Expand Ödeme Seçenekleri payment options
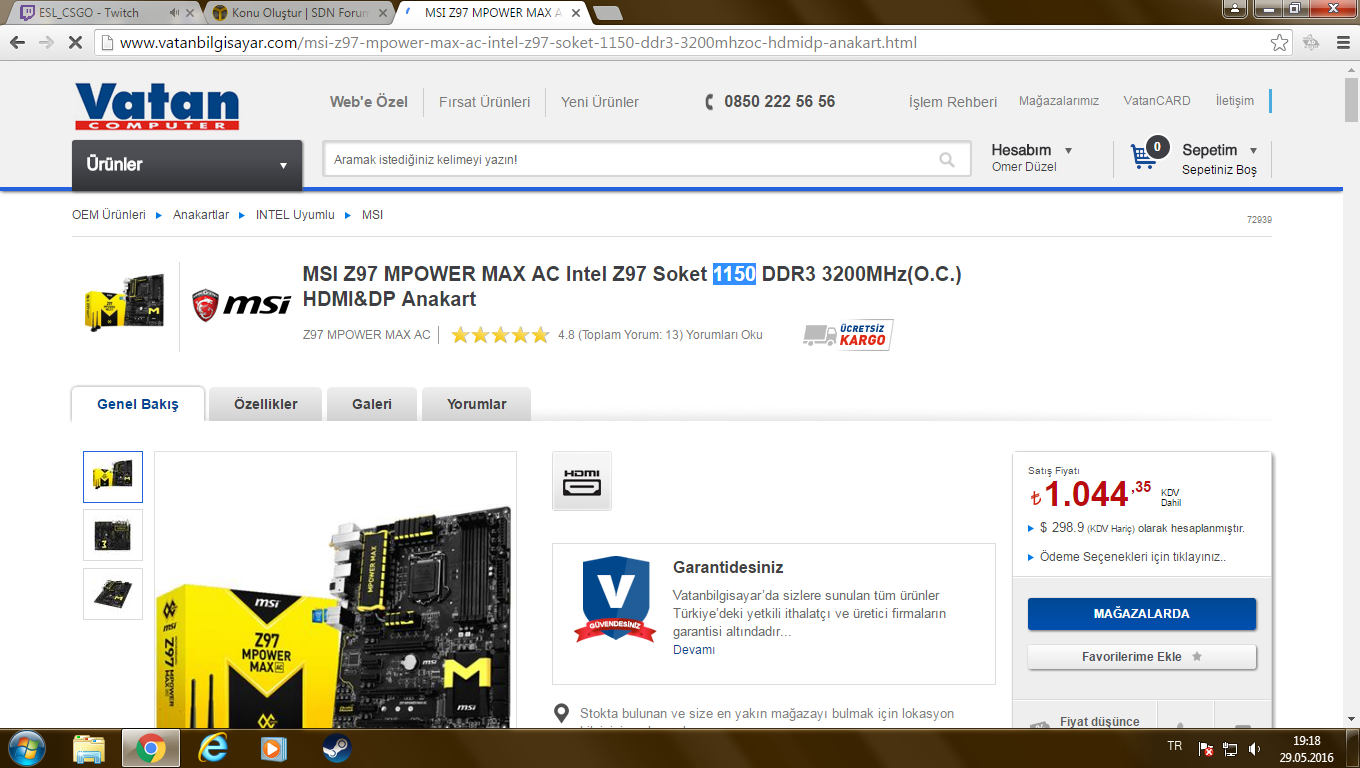The image size is (1360, 768). (1133, 557)
